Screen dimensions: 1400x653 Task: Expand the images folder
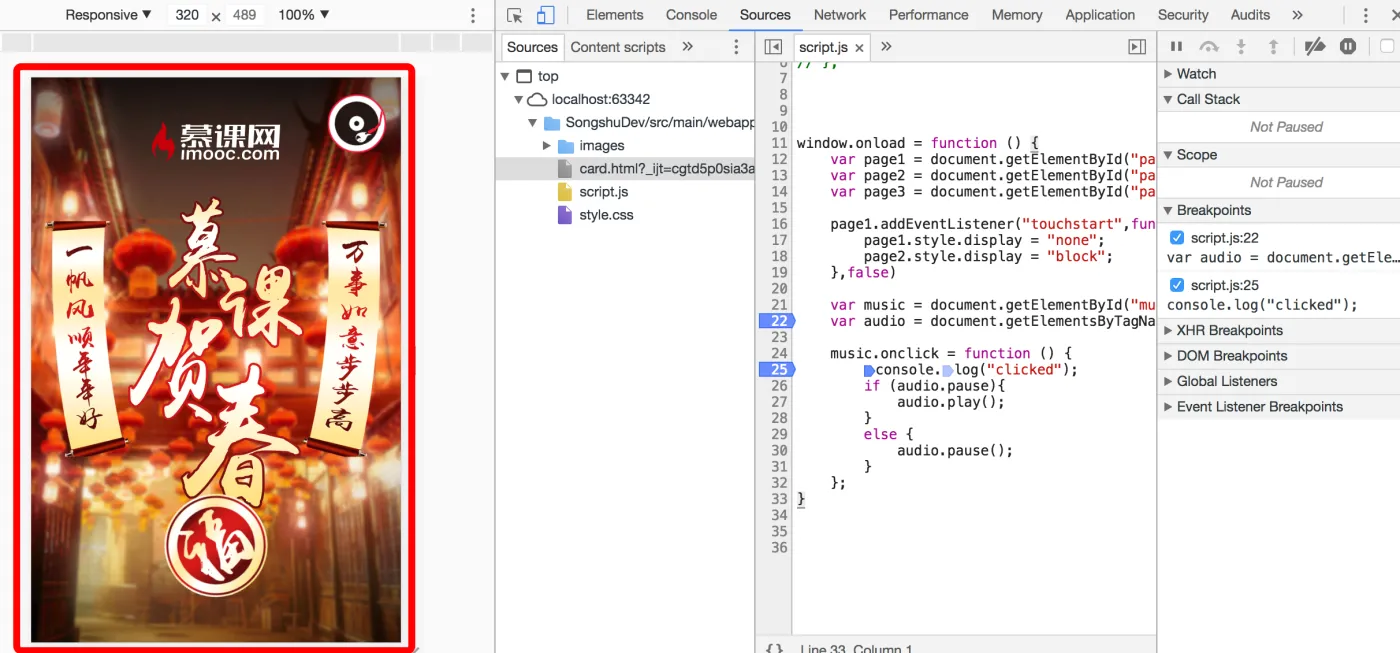(x=547, y=146)
